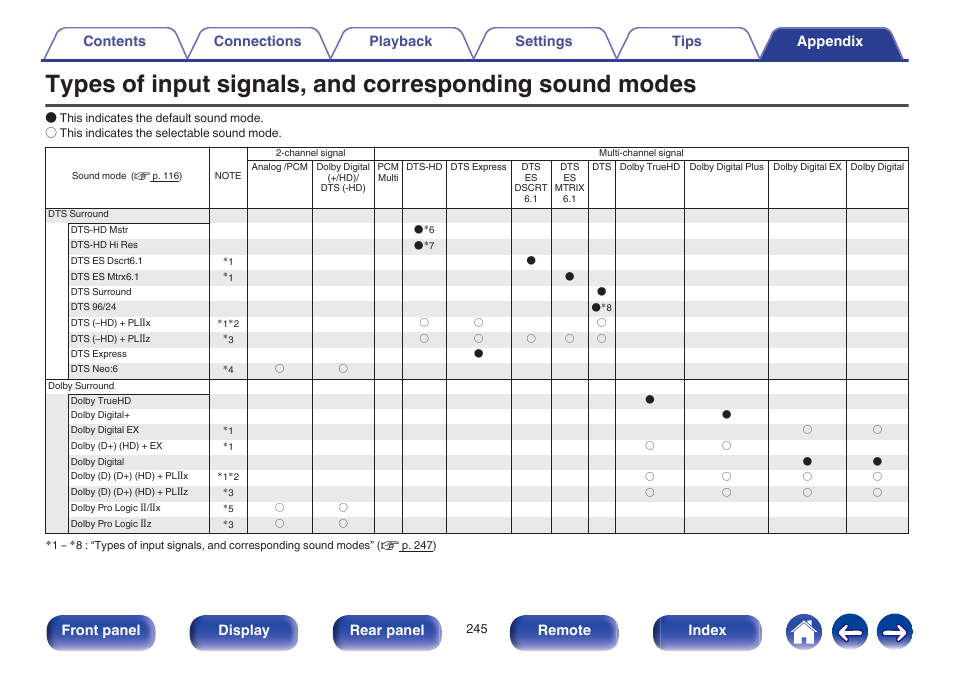Image resolution: width=954 pixels, height=673 pixels.
Task: Click the '*7' note in DTS-HD Hi Res row
Action: (x=430, y=245)
